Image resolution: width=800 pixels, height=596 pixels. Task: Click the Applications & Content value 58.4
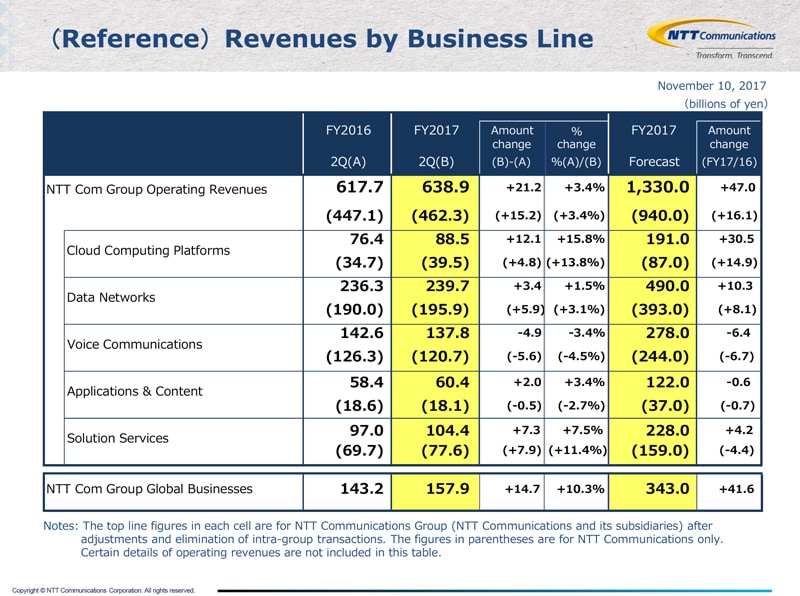point(366,382)
